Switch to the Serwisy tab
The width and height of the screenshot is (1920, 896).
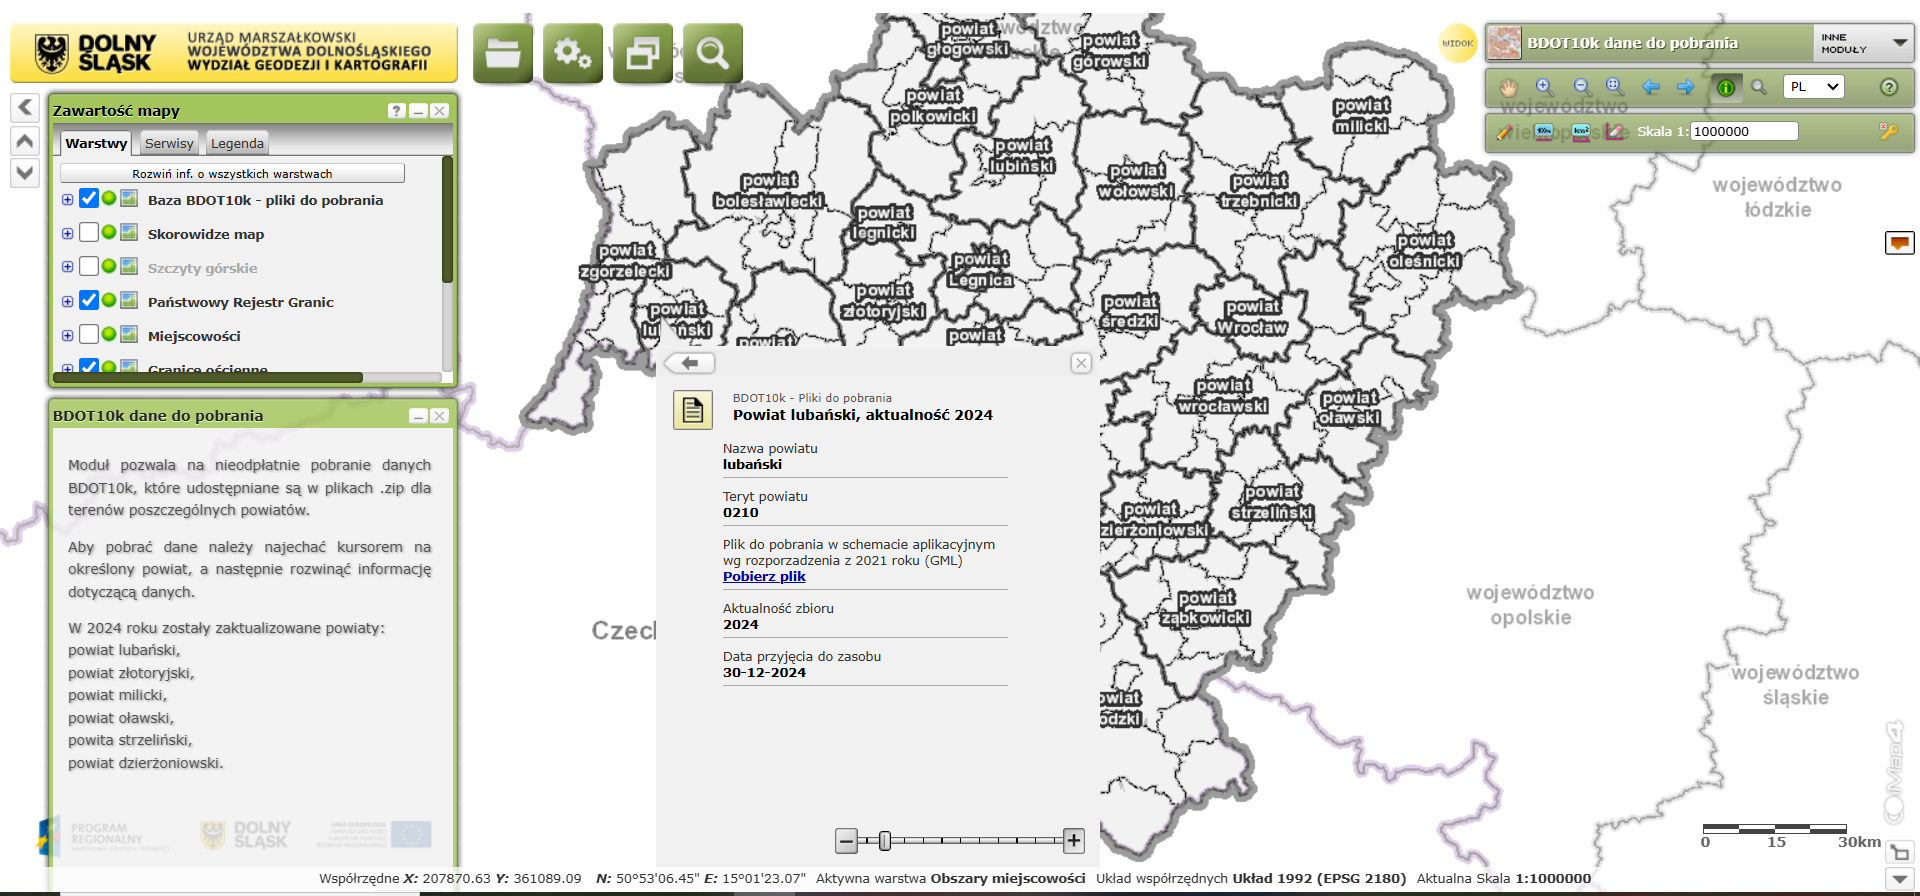tap(169, 143)
